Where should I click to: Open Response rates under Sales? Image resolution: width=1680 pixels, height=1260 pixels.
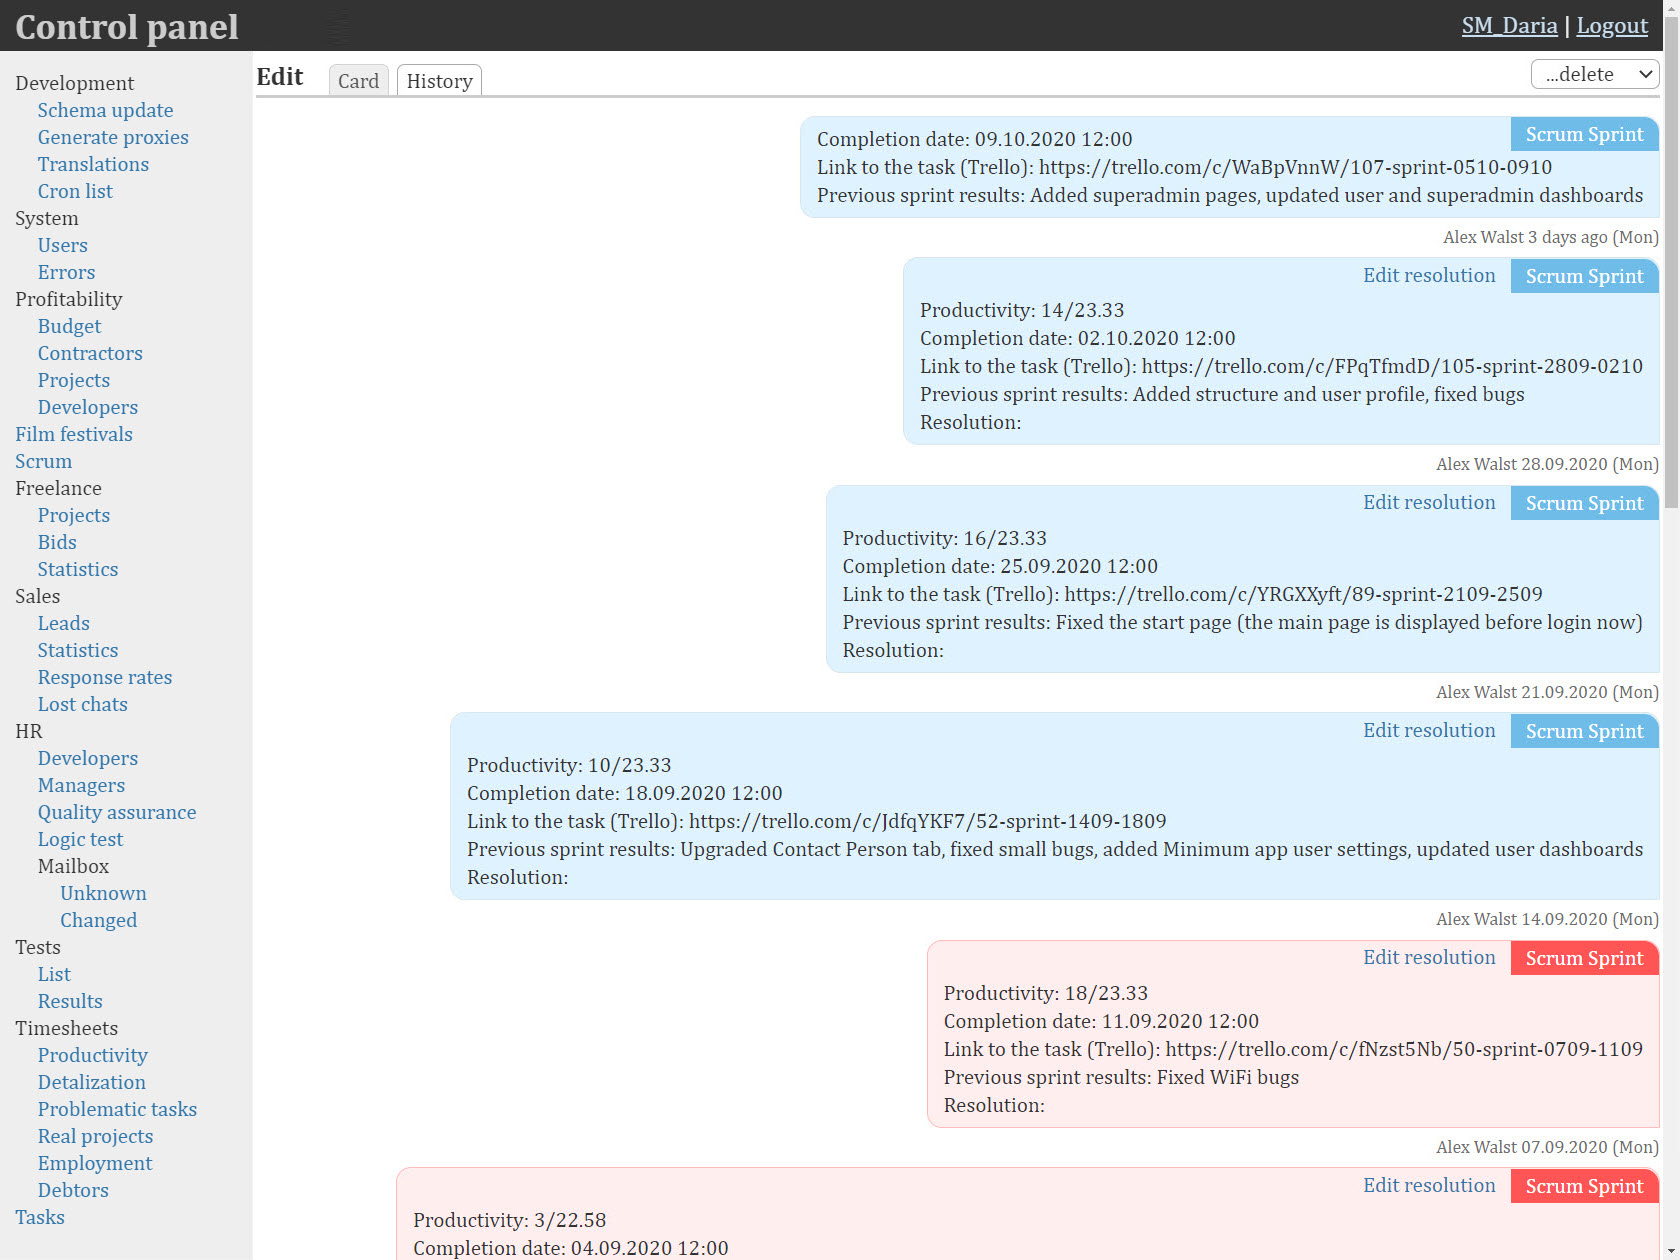tap(105, 677)
